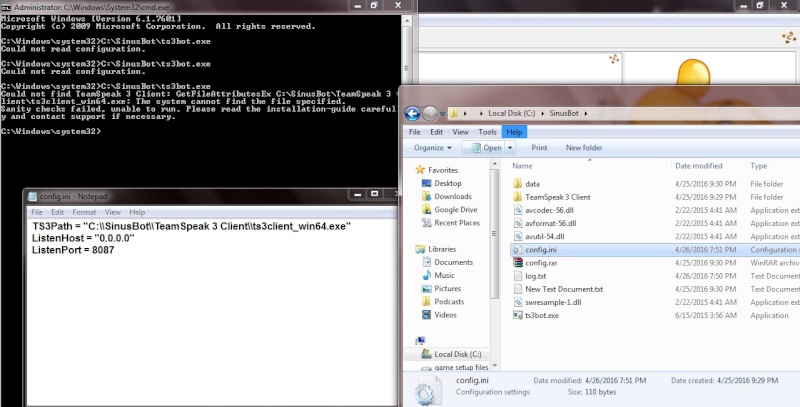Select the log.txt file icon
The image size is (800, 407).
517,276
